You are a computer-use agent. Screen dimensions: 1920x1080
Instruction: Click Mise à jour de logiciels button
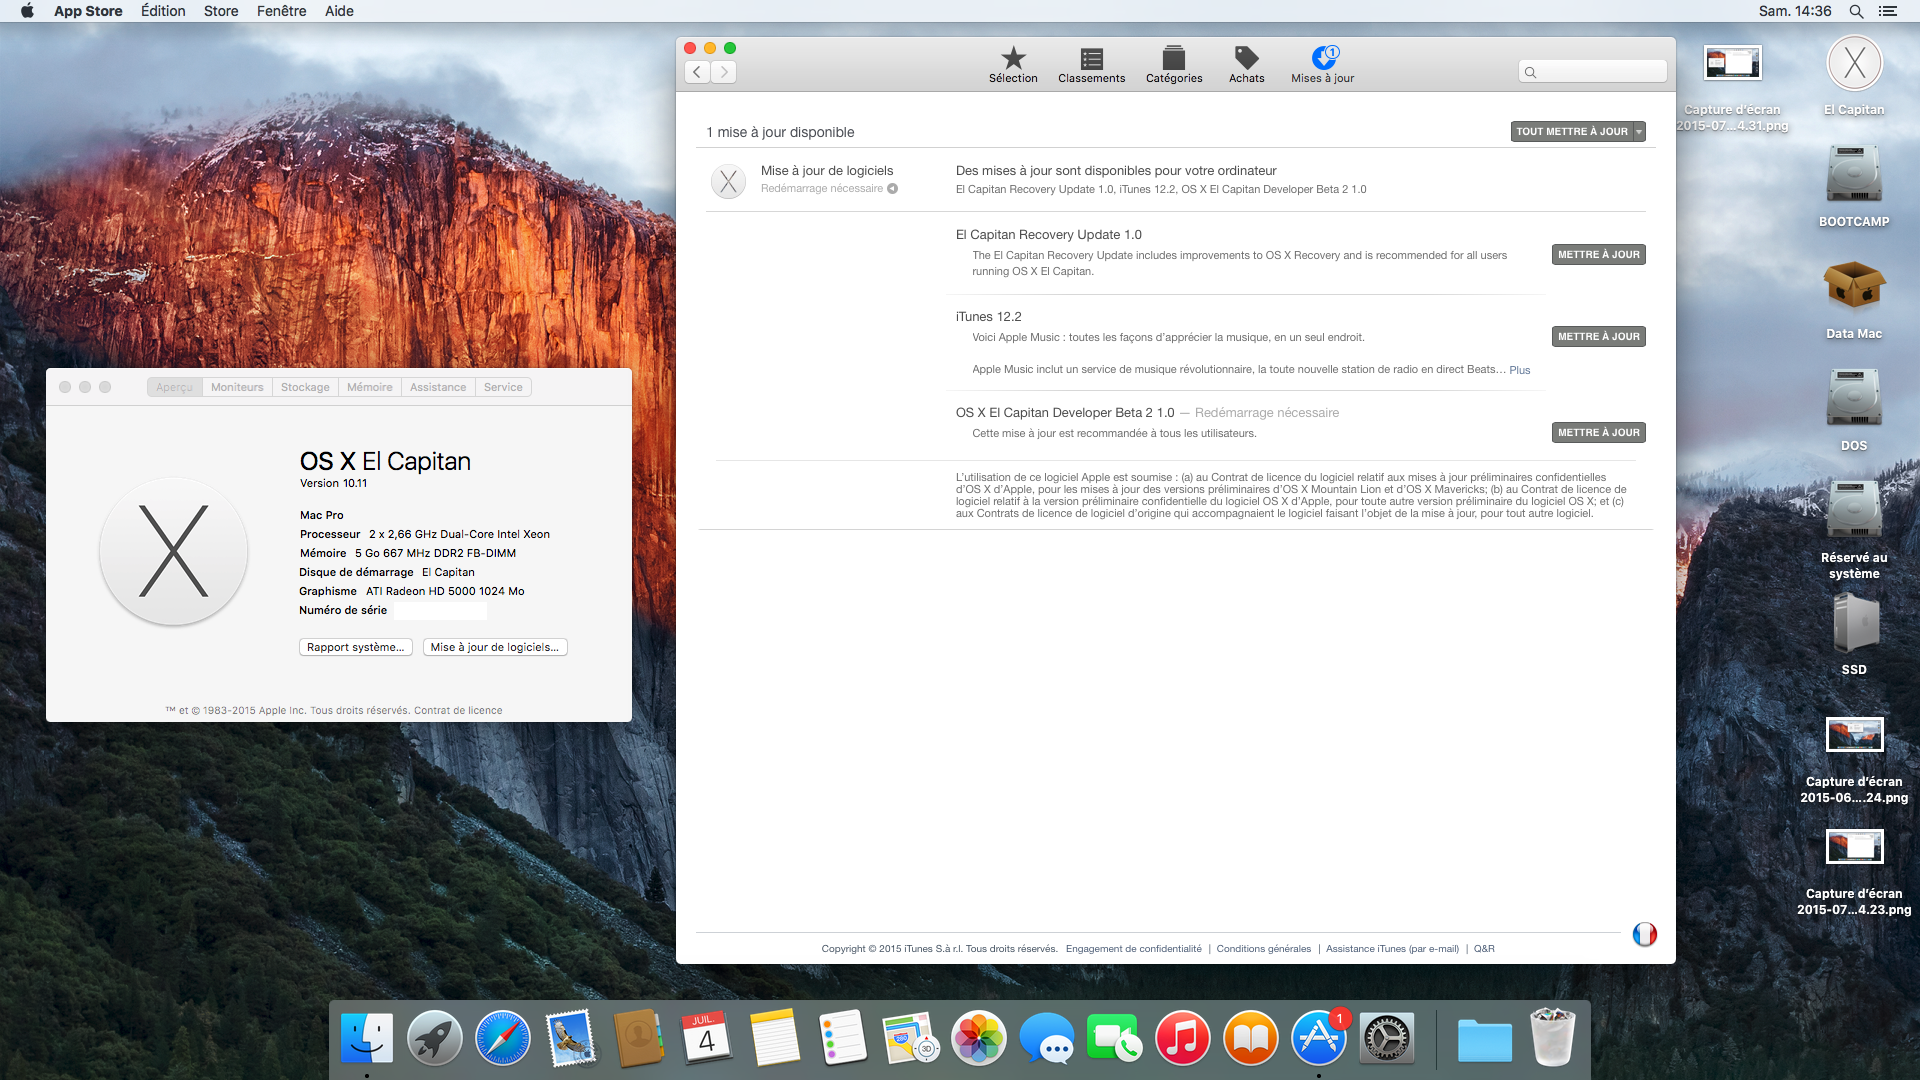click(x=495, y=647)
